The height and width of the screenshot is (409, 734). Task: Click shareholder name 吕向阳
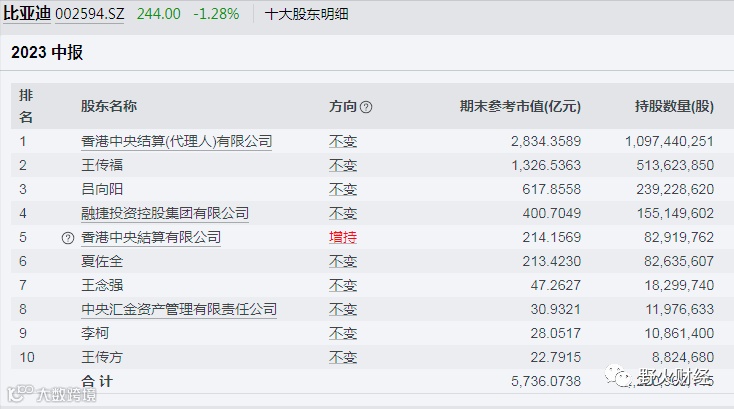[102, 189]
